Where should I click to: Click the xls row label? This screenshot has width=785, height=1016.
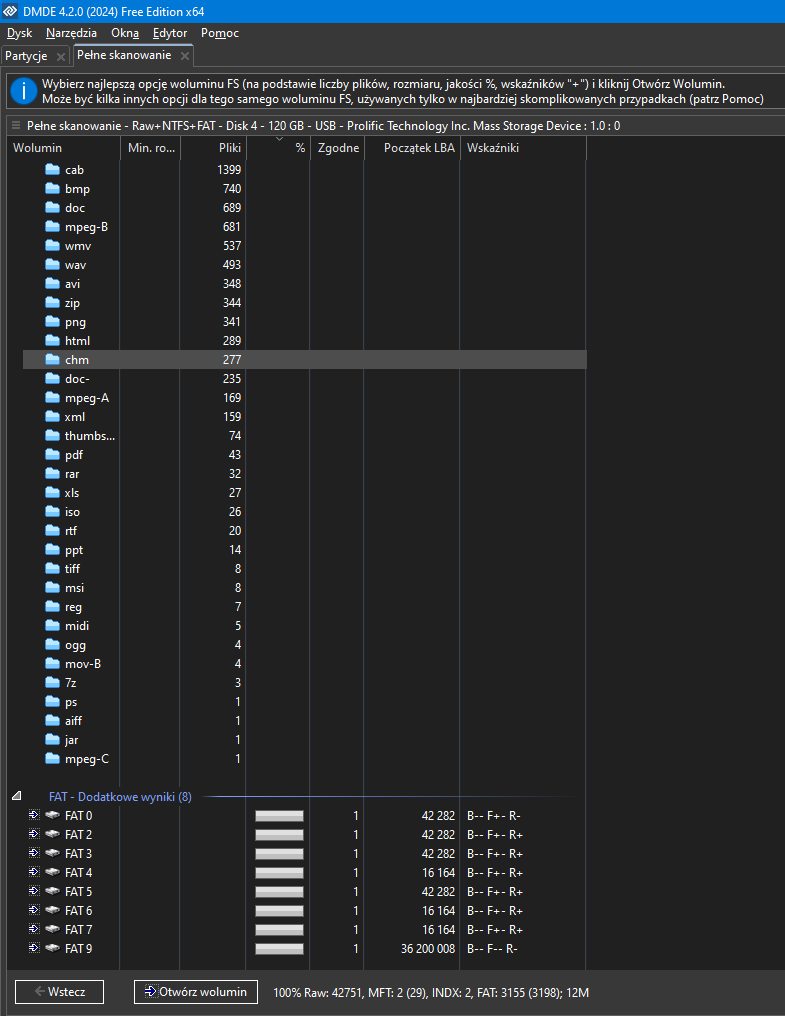(x=72, y=493)
